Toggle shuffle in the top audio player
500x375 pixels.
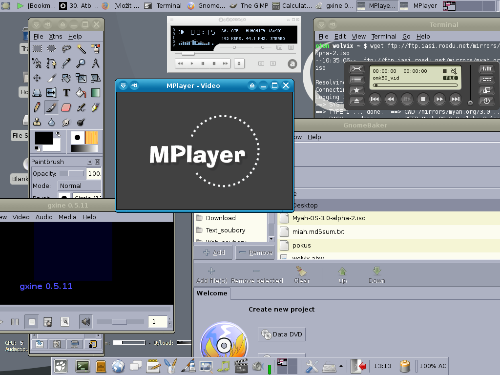click(x=261, y=63)
